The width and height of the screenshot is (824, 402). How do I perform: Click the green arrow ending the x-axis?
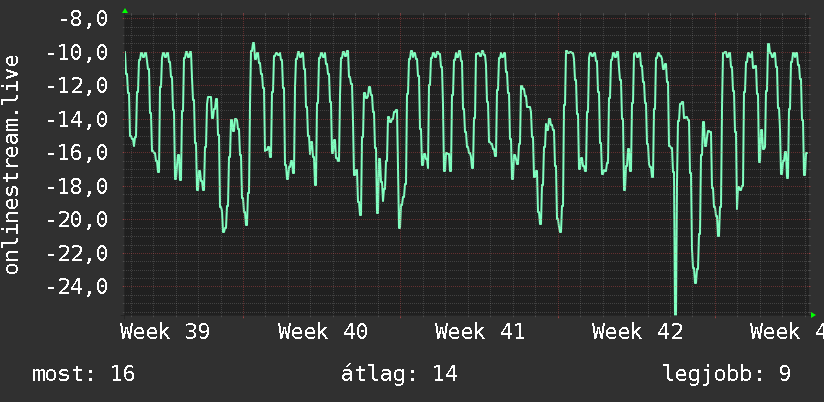(813, 315)
